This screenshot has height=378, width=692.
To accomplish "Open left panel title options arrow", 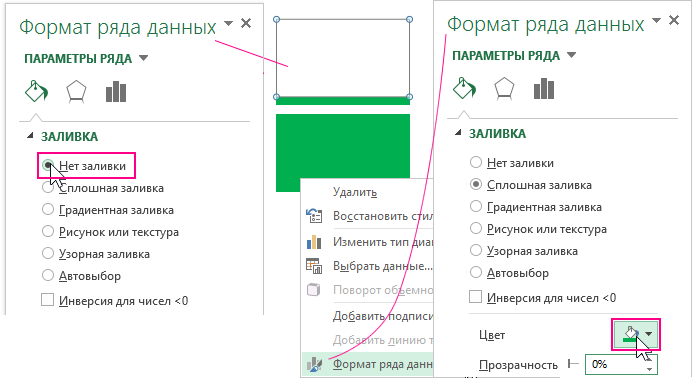I will click(x=228, y=23).
